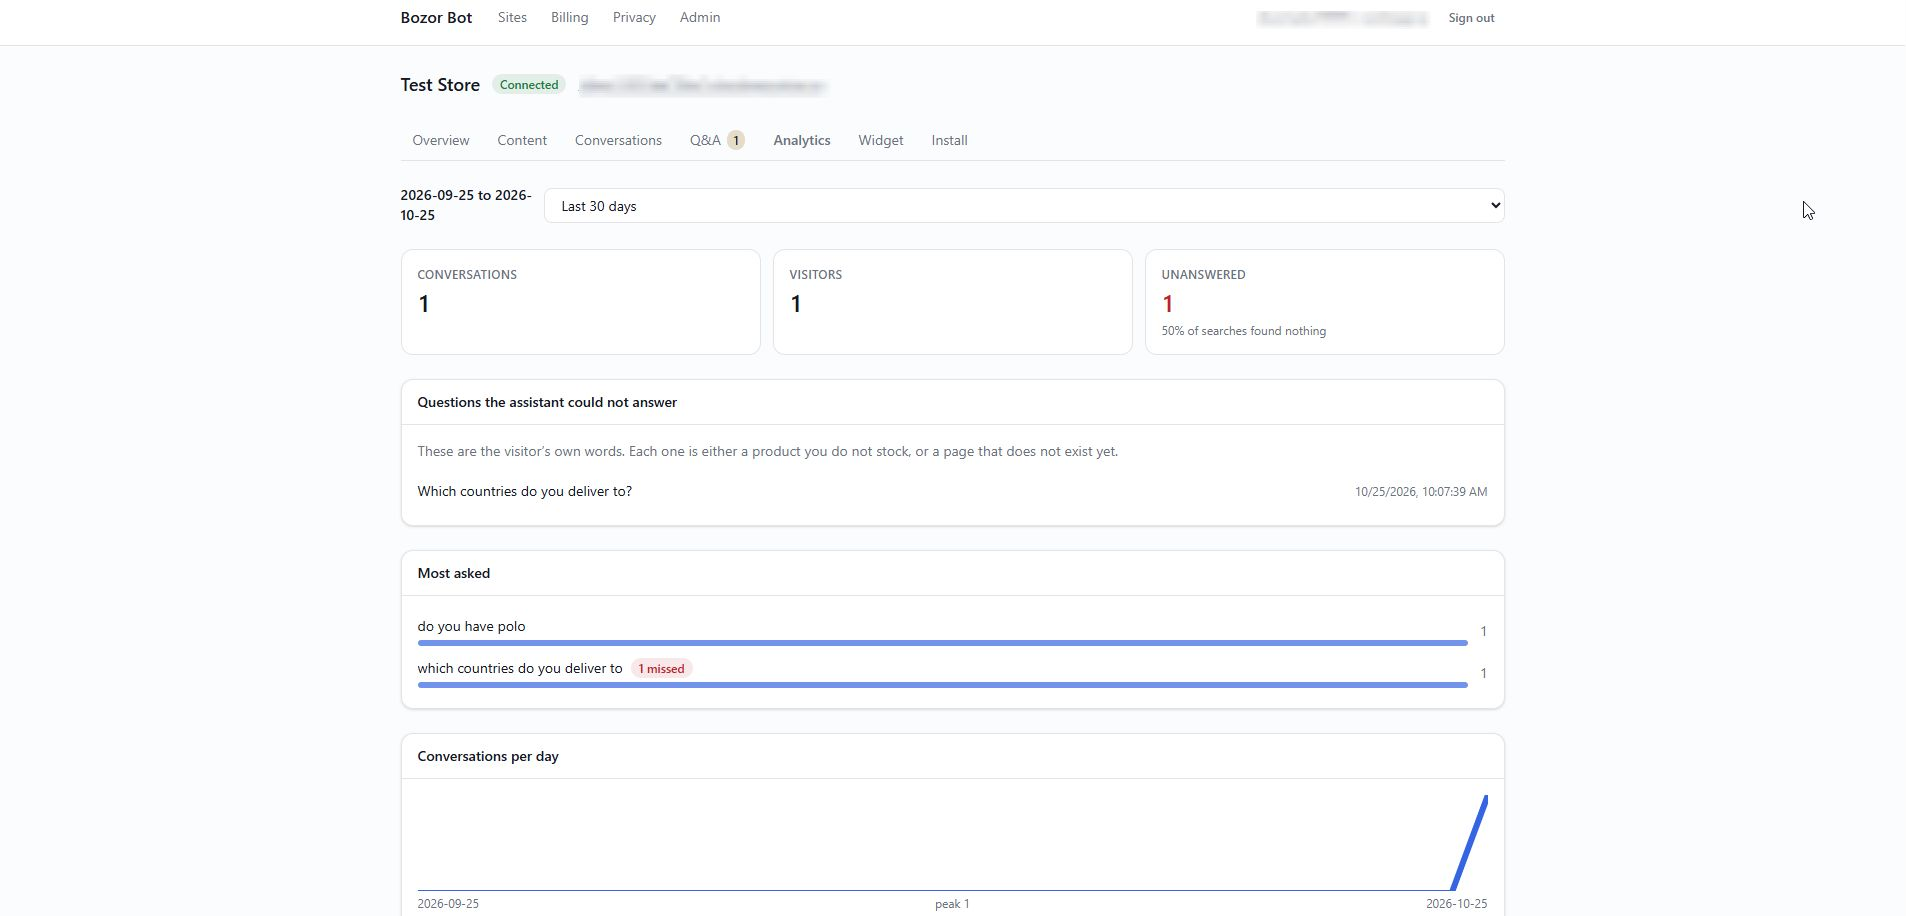
Task: Click the date range 2026-09-25 to 2026-10-25 text
Action: (x=466, y=205)
